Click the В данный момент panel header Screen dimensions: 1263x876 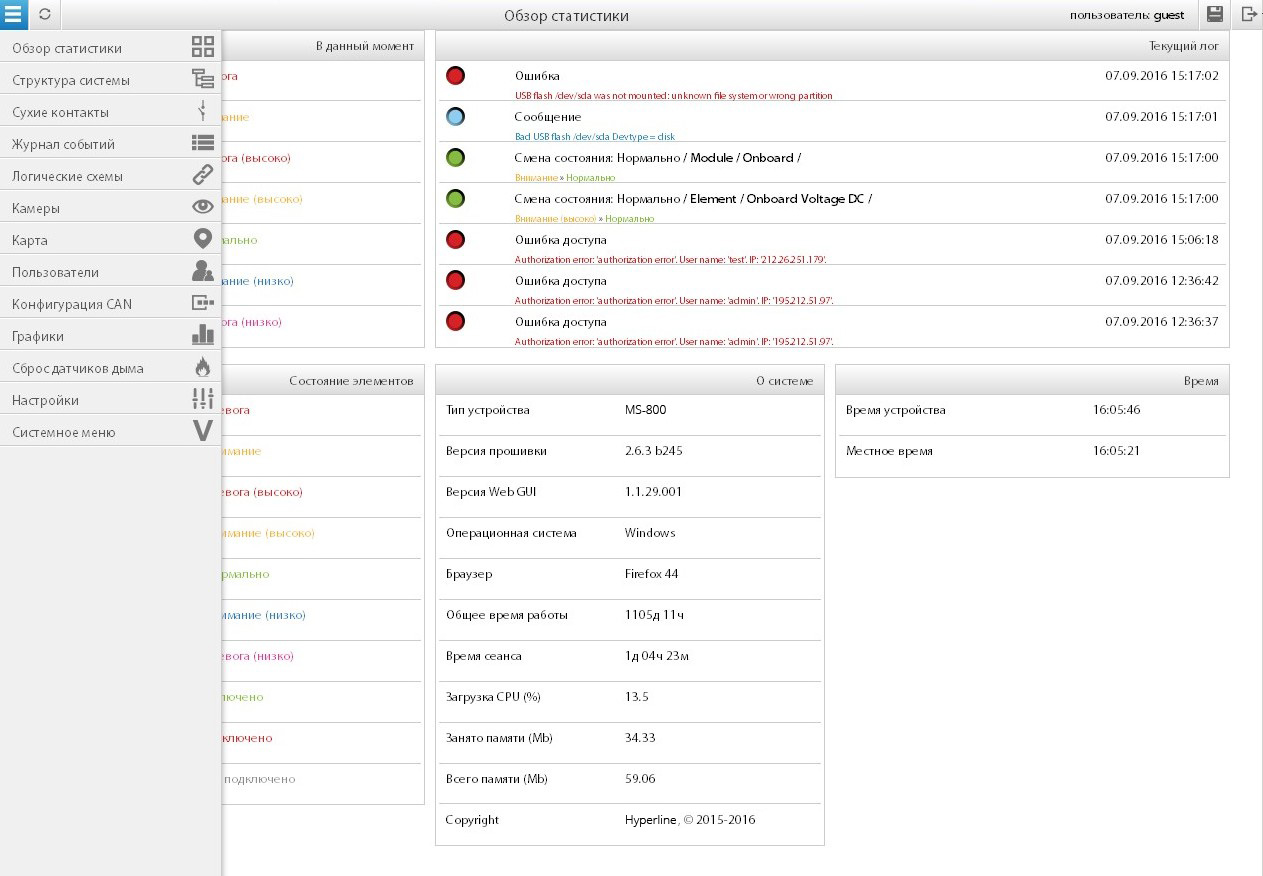pos(323,46)
